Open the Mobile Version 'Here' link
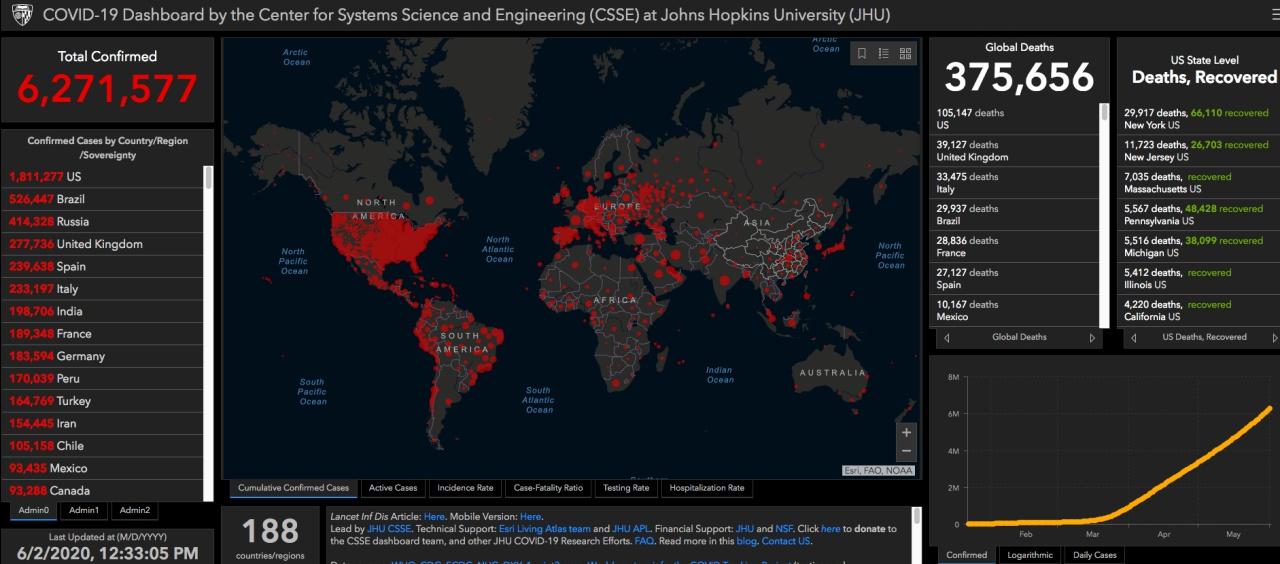The width and height of the screenshot is (1280, 564). 530,517
